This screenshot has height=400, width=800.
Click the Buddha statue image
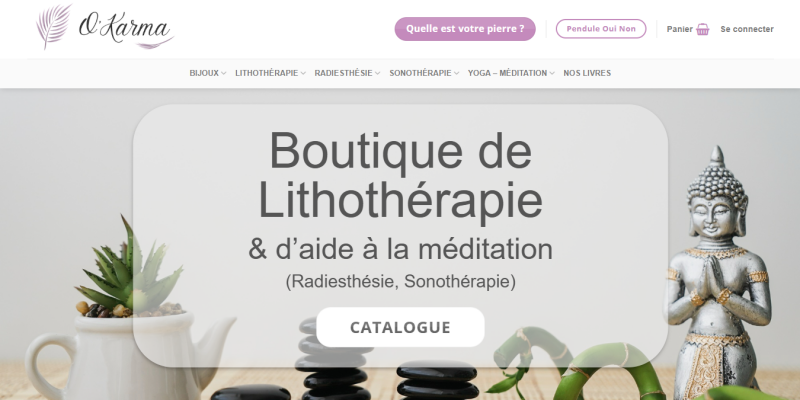point(718,273)
